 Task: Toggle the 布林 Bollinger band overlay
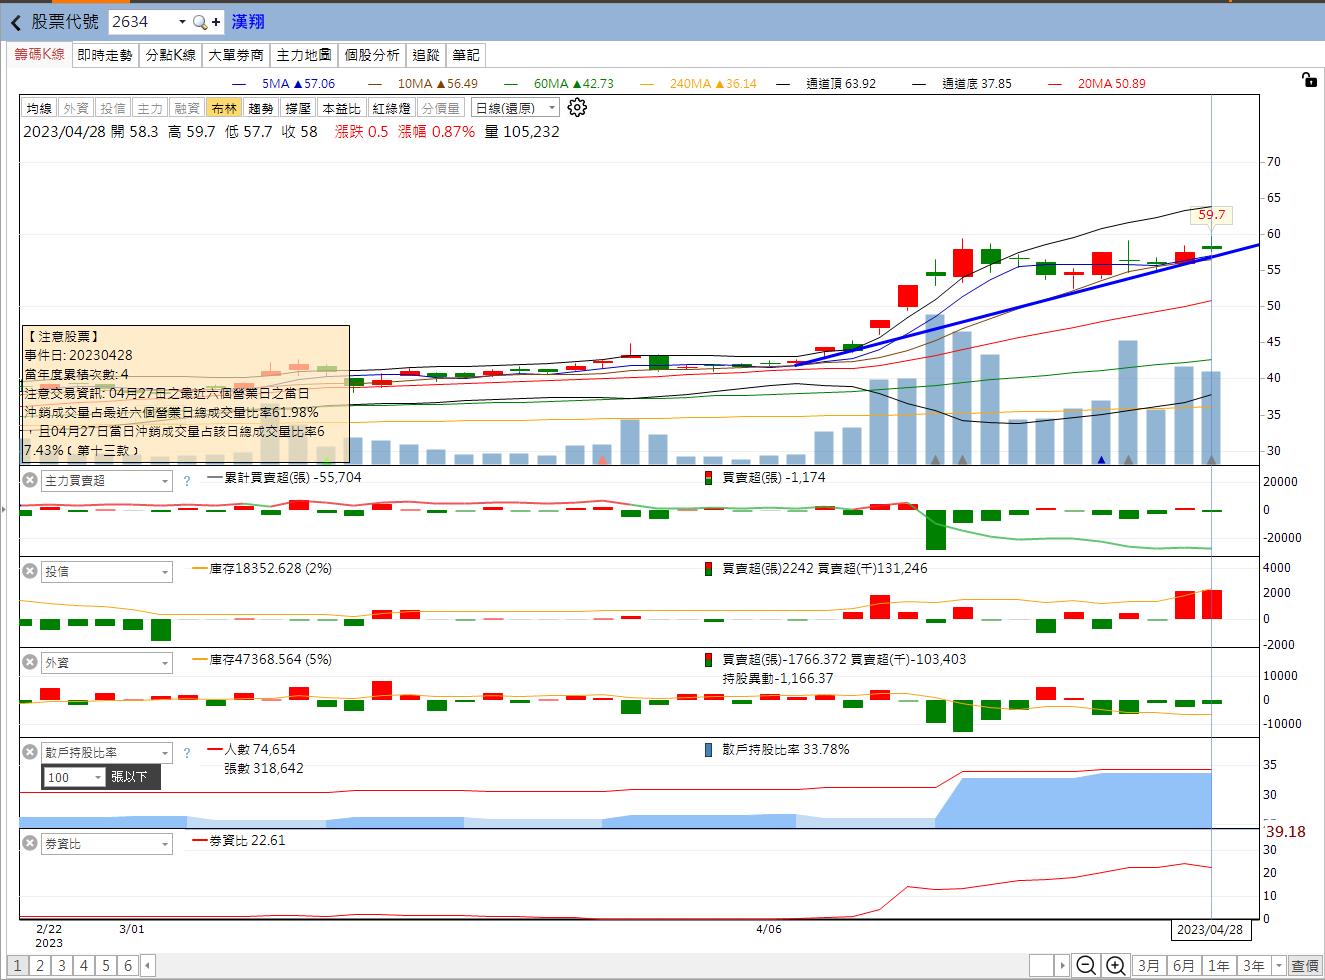pyautogui.click(x=224, y=108)
